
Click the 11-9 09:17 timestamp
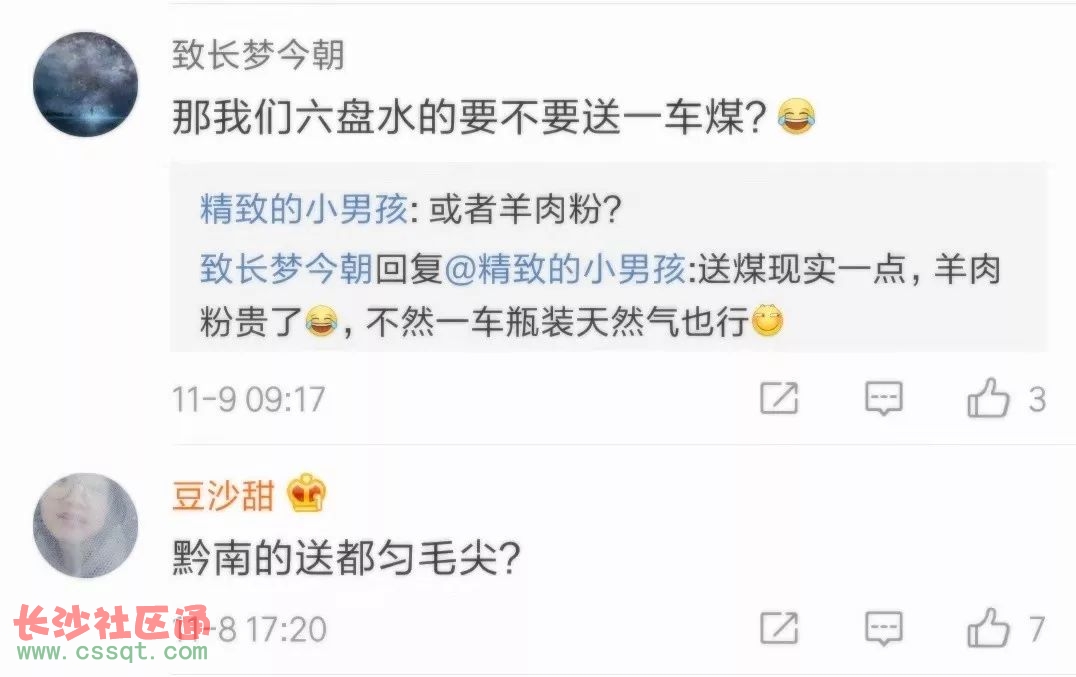[248, 399]
